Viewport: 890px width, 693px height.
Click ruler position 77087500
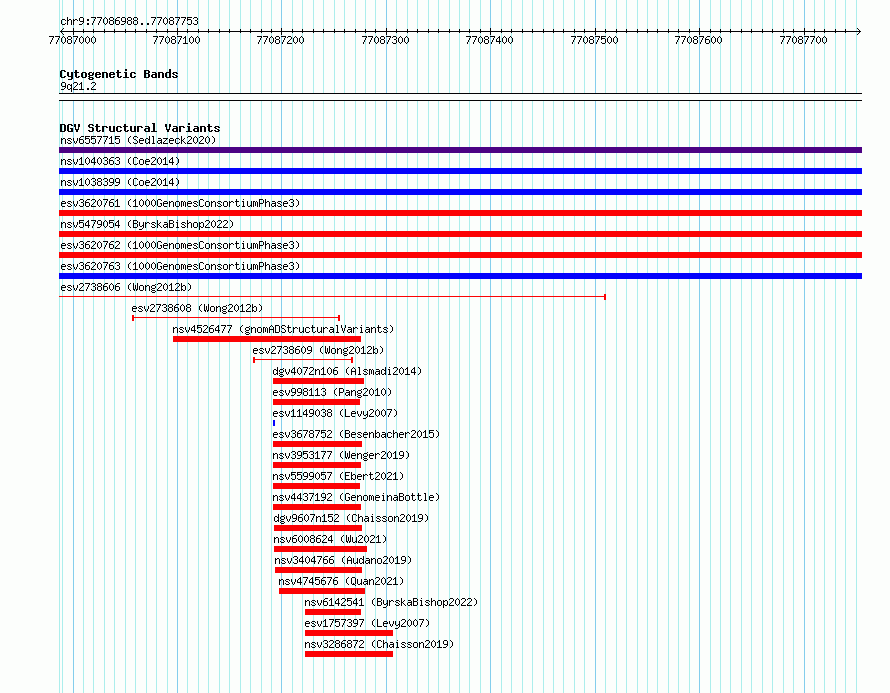point(594,40)
